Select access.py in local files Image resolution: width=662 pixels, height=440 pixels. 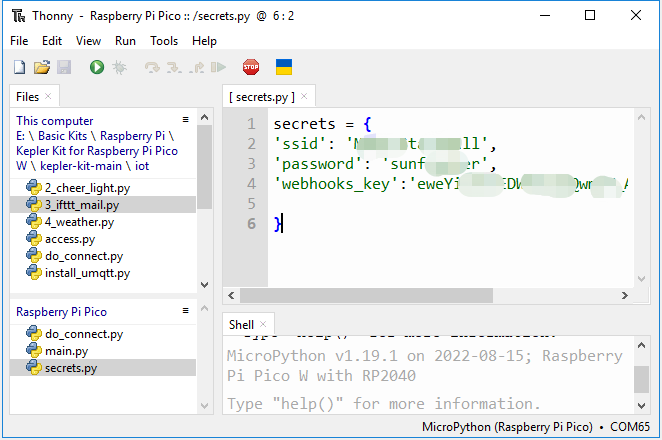click(103, 239)
